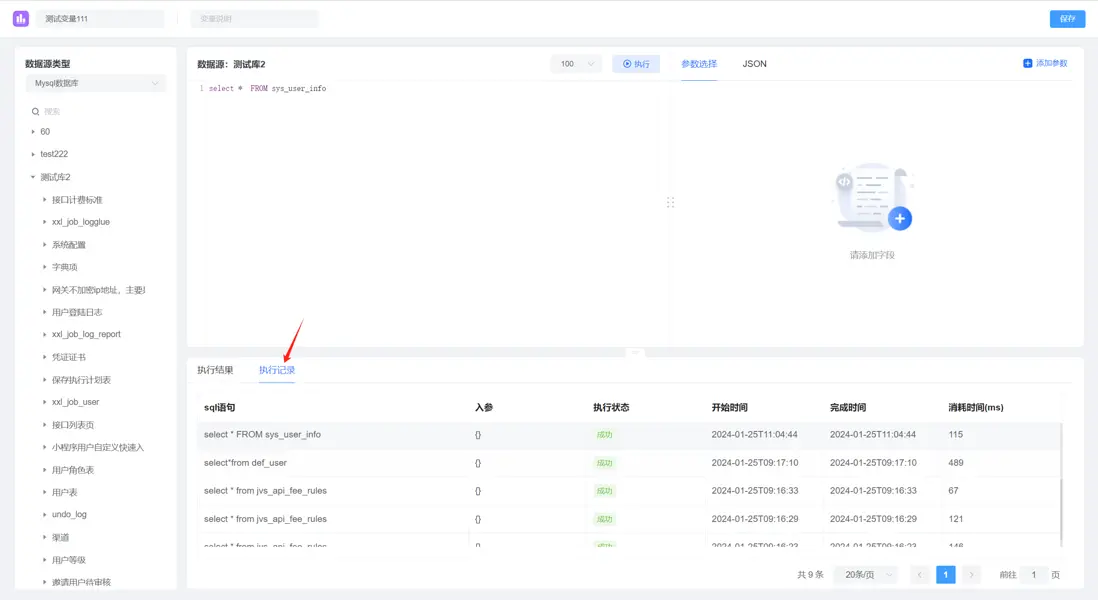Select the xxl_job_user tree item
The height and width of the screenshot is (600, 1098).
click(x=75, y=402)
